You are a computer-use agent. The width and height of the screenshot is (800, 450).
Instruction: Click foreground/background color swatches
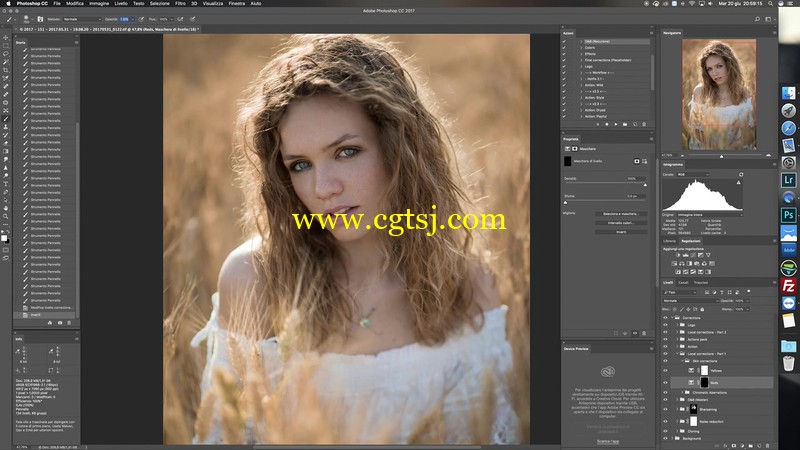[5, 238]
